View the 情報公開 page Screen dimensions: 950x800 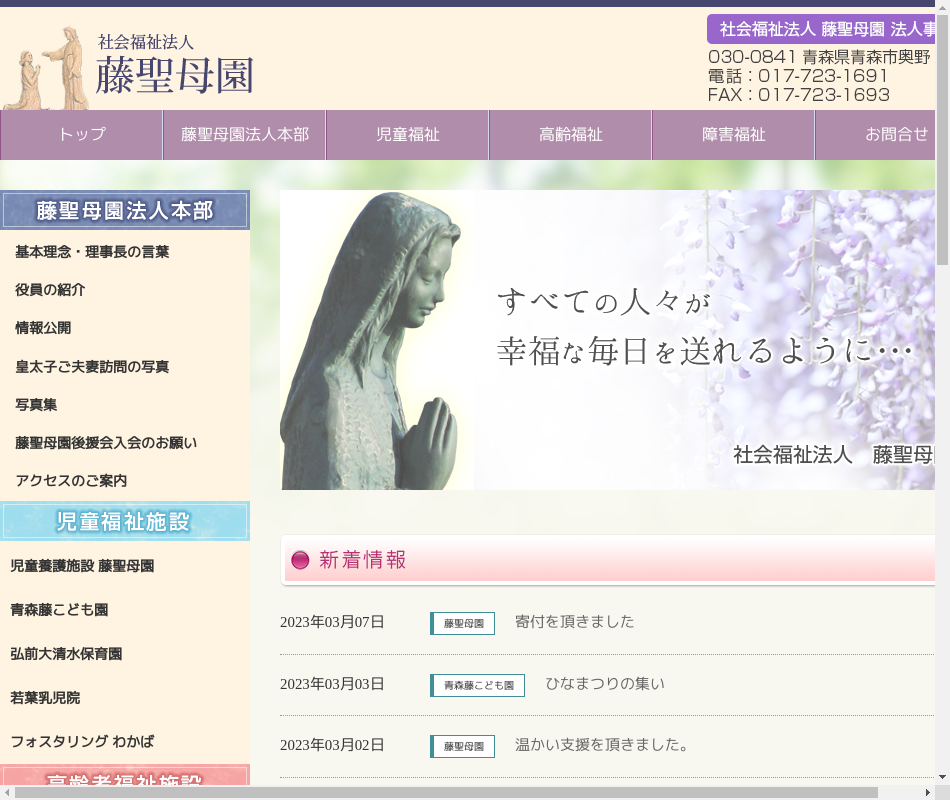[43, 328]
